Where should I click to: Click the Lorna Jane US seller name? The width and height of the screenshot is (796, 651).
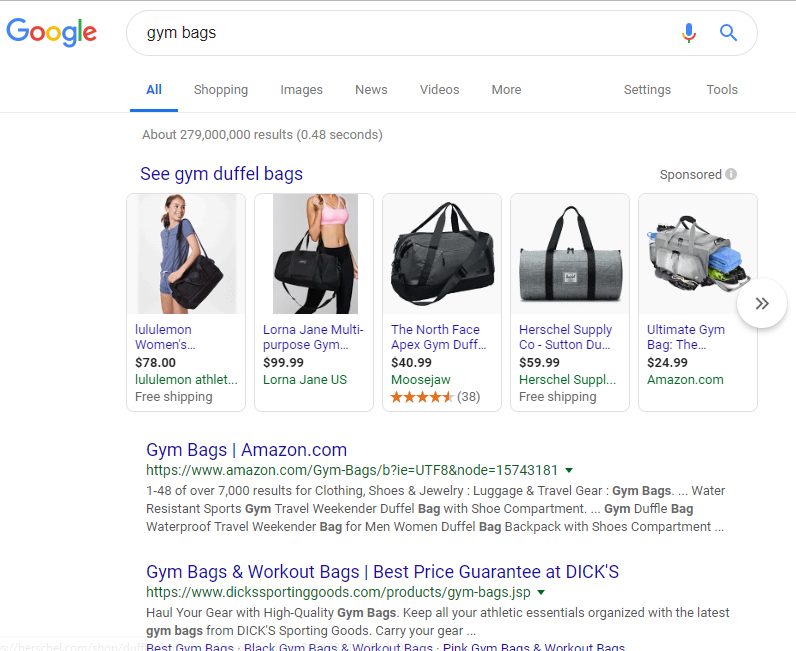coord(305,379)
